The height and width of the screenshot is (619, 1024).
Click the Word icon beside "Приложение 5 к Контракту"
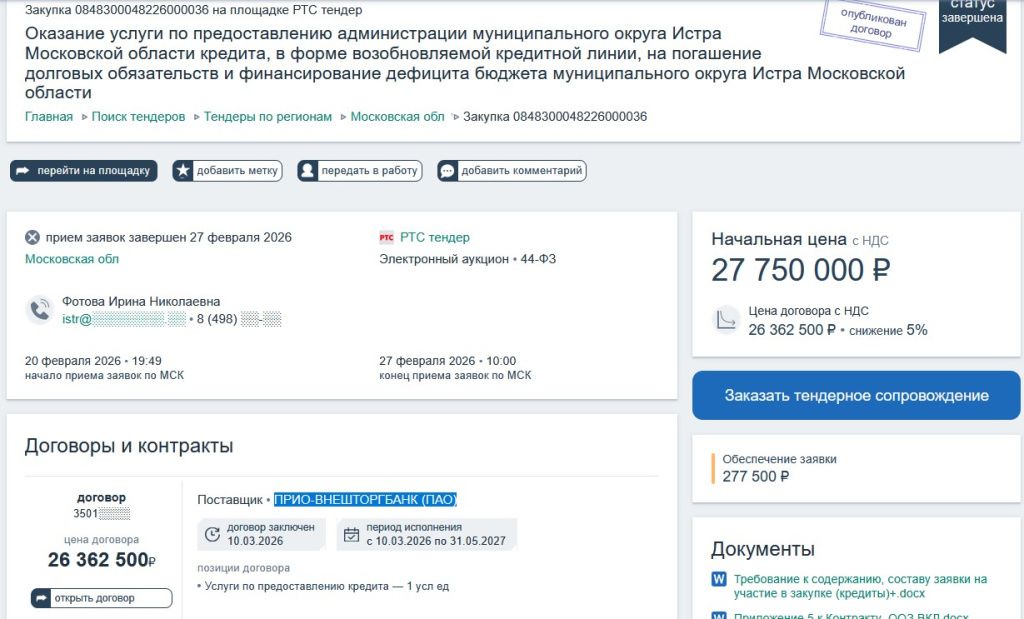pyautogui.click(x=717, y=613)
